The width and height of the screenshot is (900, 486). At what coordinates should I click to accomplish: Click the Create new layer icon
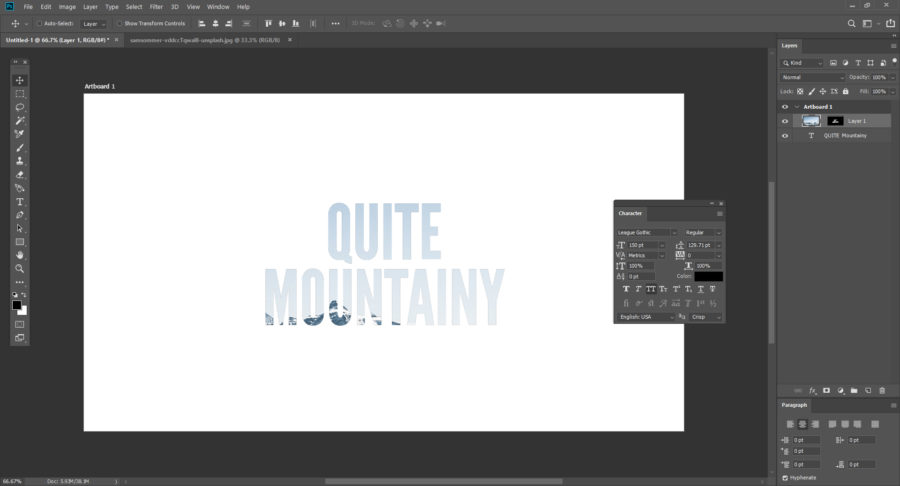[868, 391]
